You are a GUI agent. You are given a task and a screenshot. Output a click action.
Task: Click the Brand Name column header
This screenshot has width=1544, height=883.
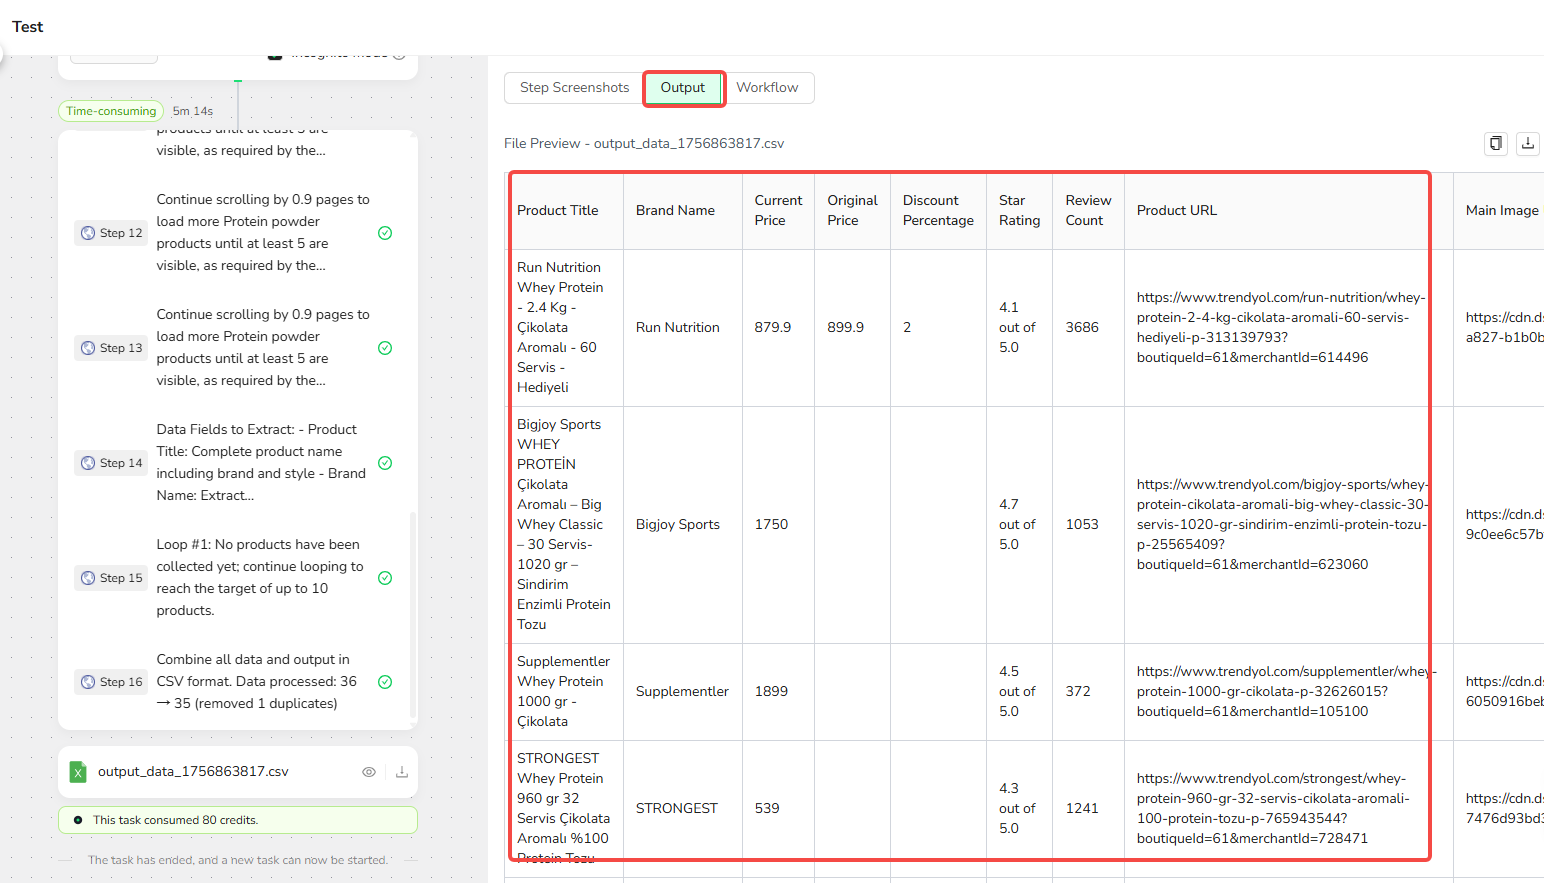pyautogui.click(x=683, y=211)
